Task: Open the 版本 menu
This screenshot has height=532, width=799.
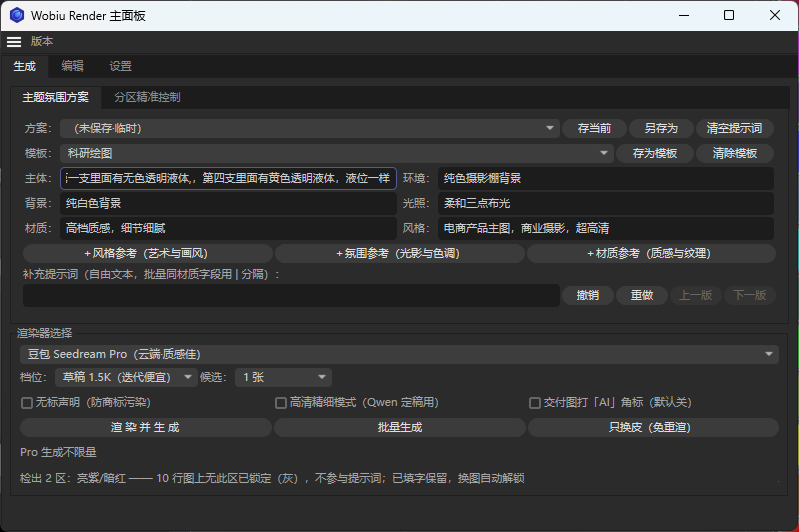Action: pyautogui.click(x=42, y=41)
